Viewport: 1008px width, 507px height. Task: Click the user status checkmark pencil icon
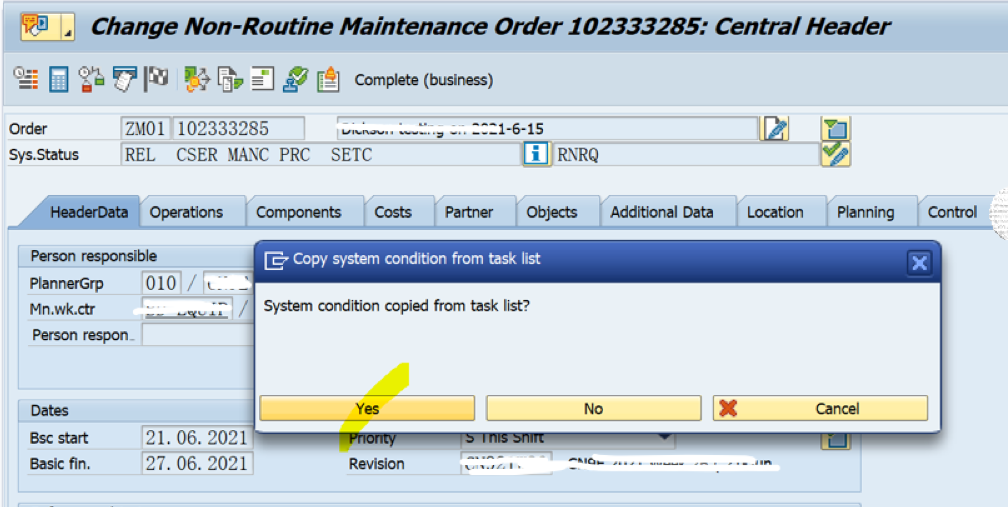[836, 154]
